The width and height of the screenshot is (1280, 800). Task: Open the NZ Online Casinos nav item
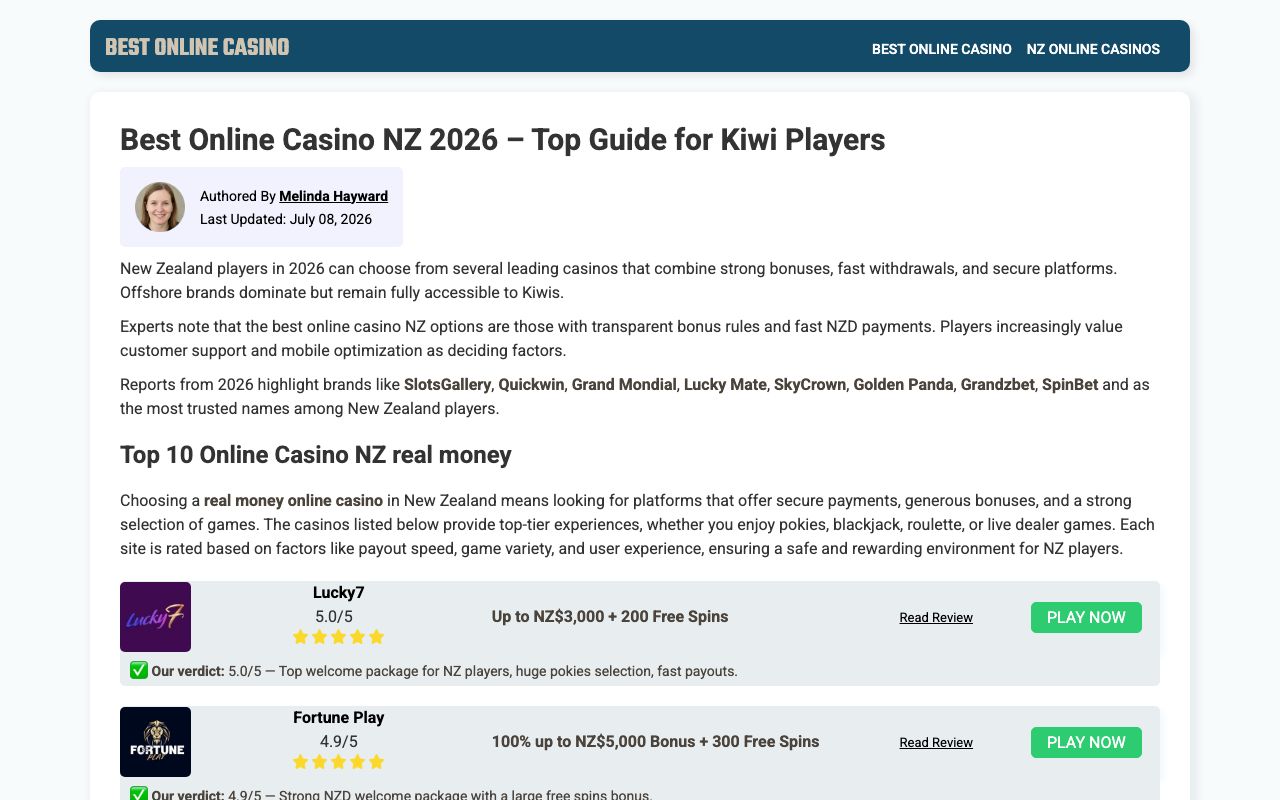tap(1093, 49)
